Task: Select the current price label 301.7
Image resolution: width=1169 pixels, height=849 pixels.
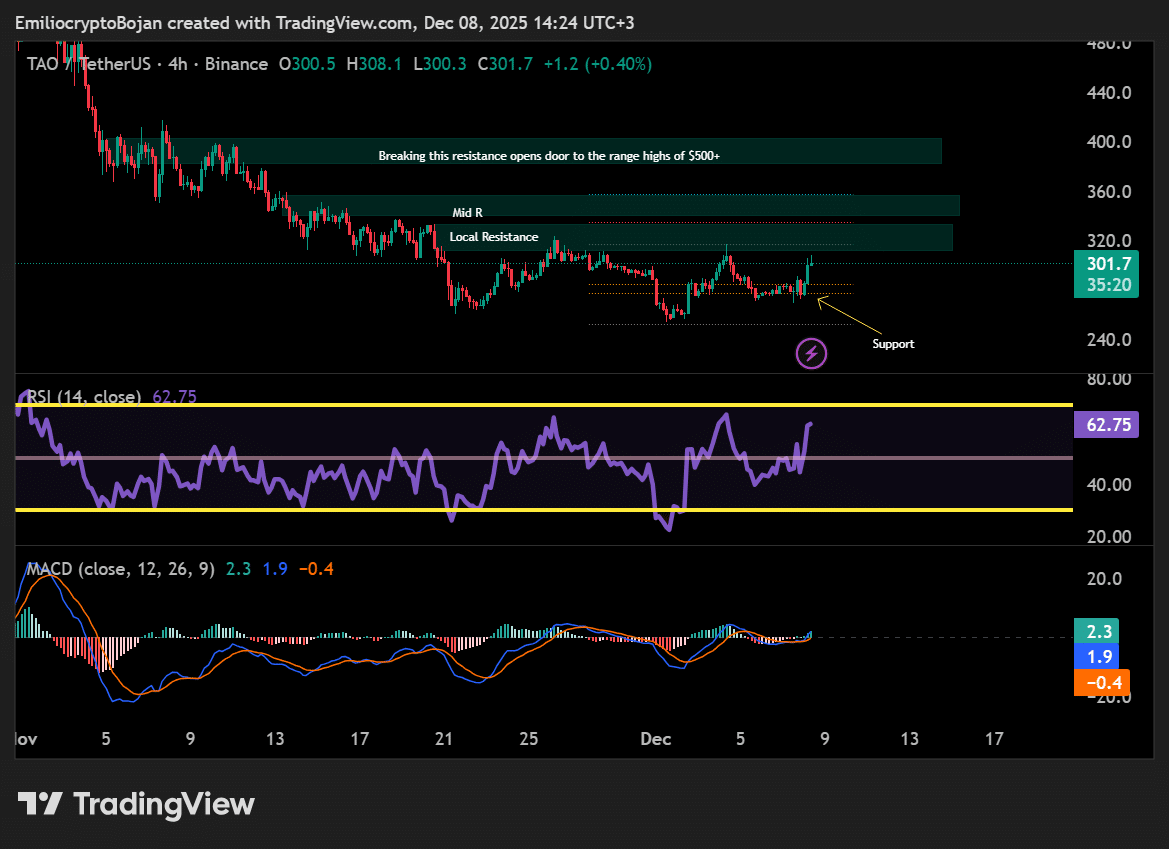Action: tap(1108, 264)
